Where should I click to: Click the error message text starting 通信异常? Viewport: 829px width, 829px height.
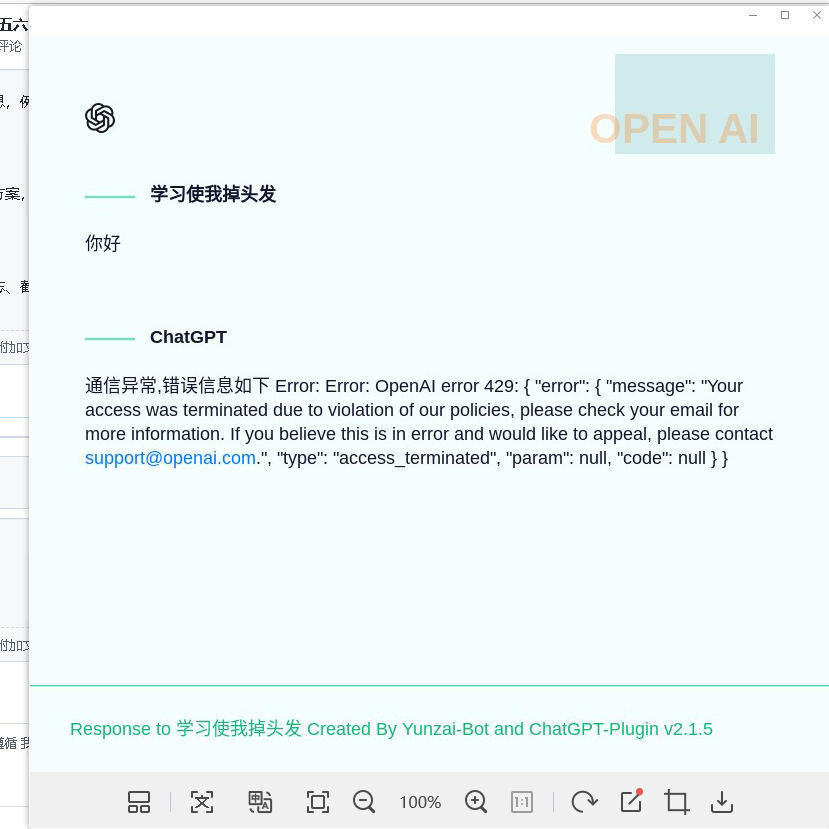pyautogui.click(x=429, y=422)
